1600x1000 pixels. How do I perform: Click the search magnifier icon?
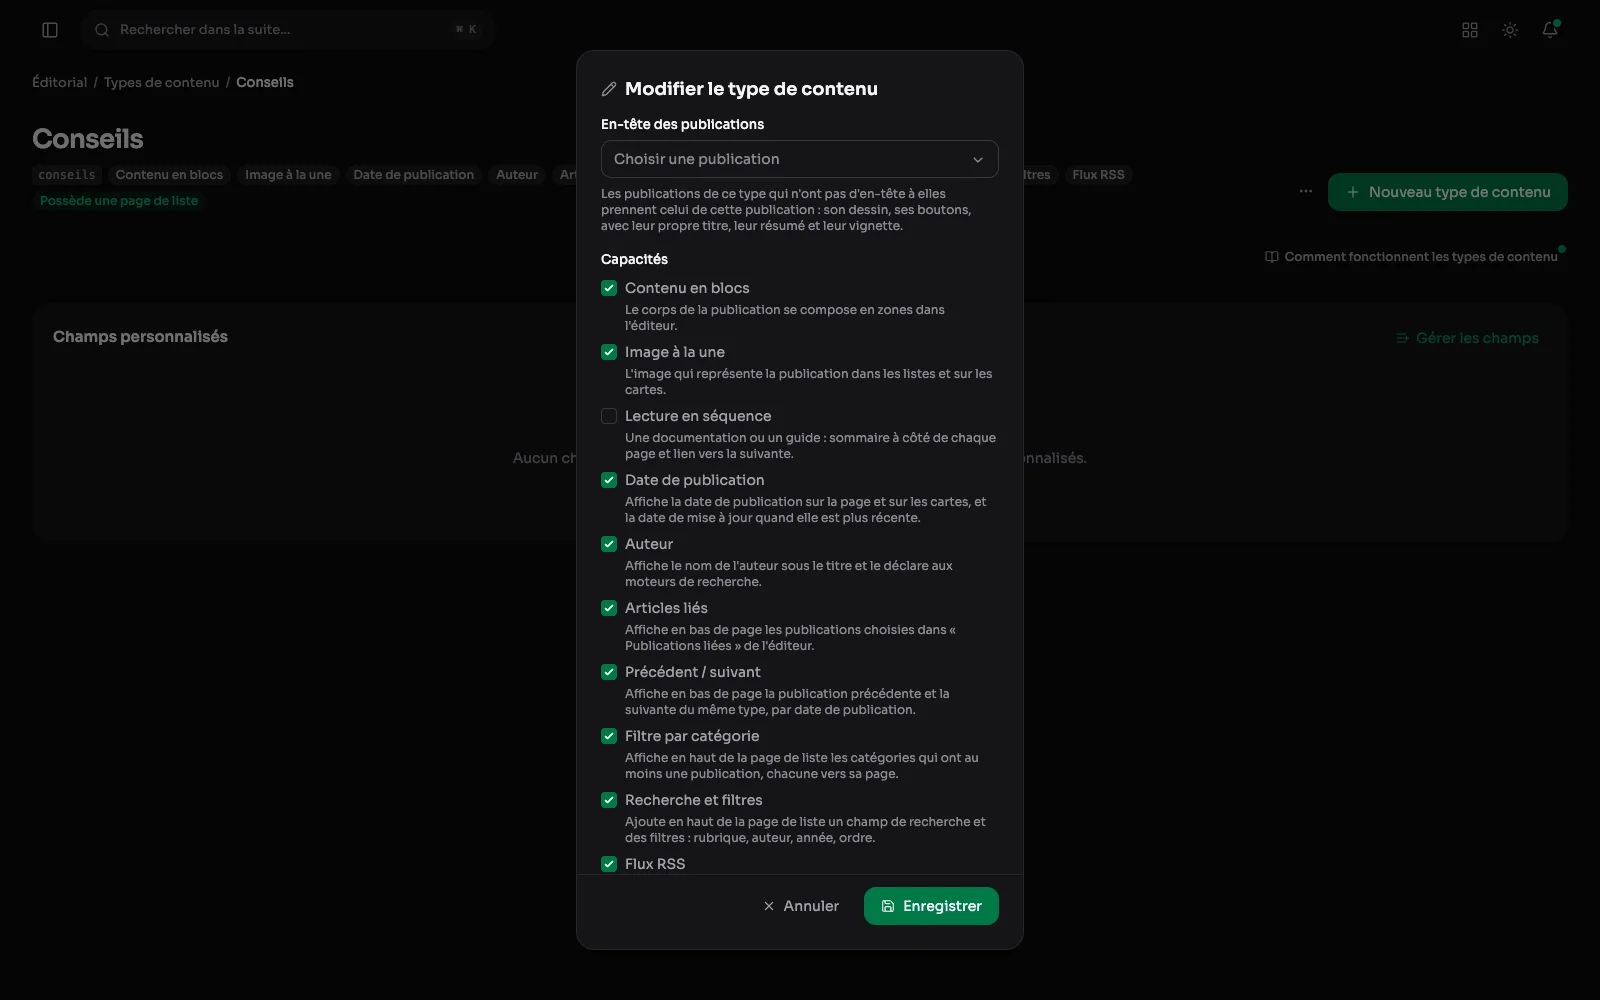pos(102,30)
